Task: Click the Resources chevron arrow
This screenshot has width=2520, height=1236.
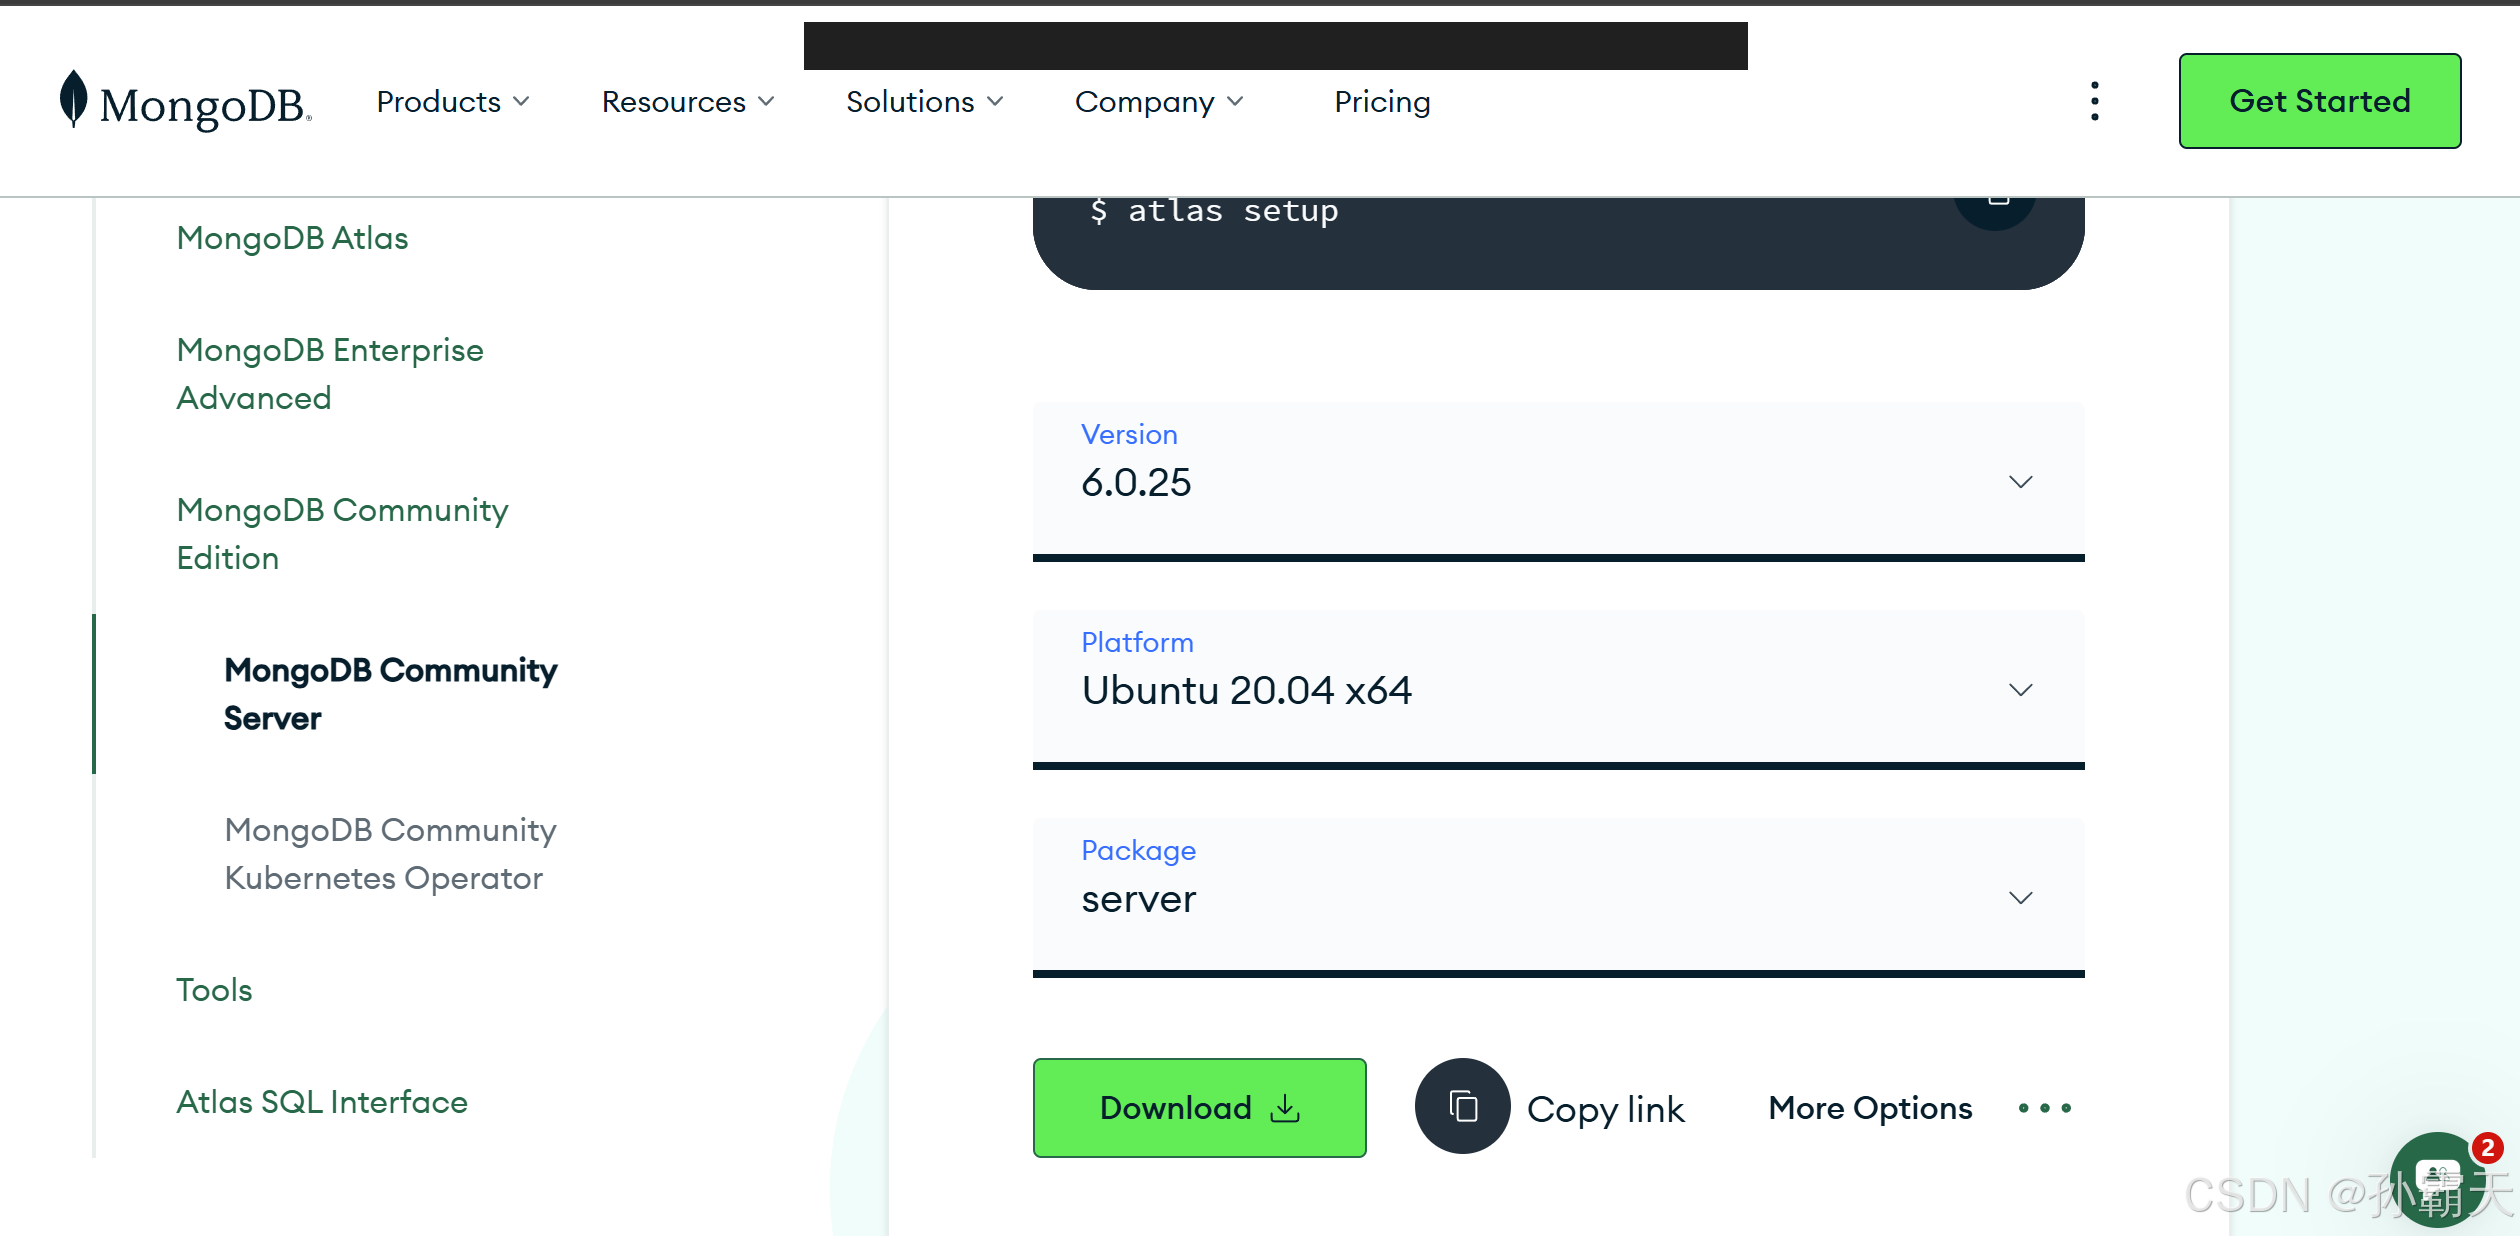Action: [x=766, y=102]
